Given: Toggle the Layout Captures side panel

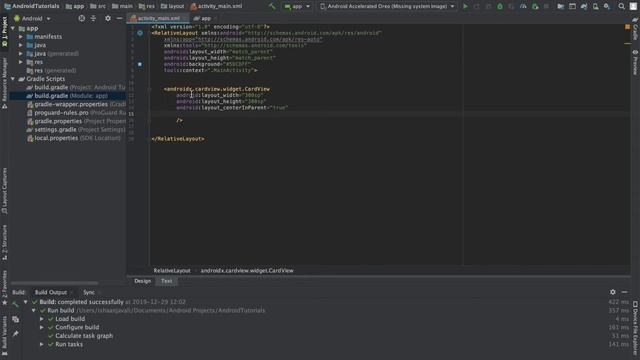Looking at the screenshot, I should [x=4, y=191].
